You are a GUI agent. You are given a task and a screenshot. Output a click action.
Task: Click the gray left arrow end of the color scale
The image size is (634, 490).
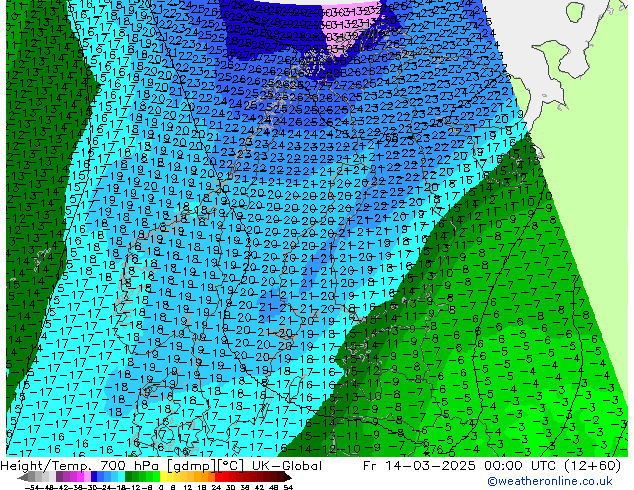click(22, 477)
